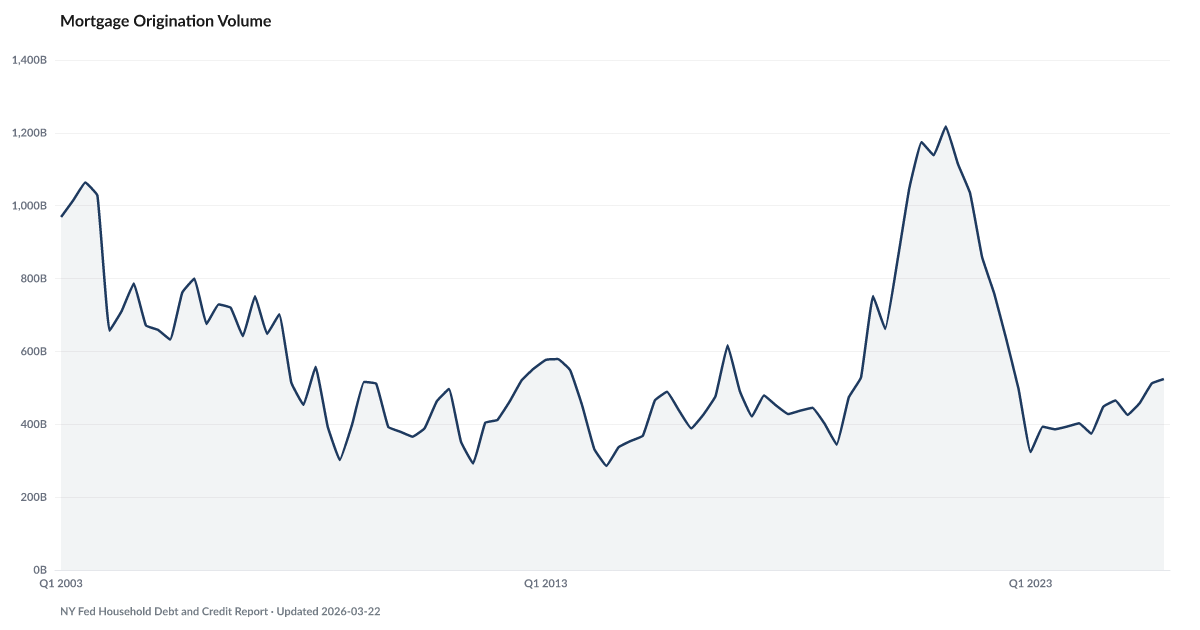Viewport: 1200px width, 630px height.
Task: Select the Q1 2013 x-axis label
Action: click(546, 582)
